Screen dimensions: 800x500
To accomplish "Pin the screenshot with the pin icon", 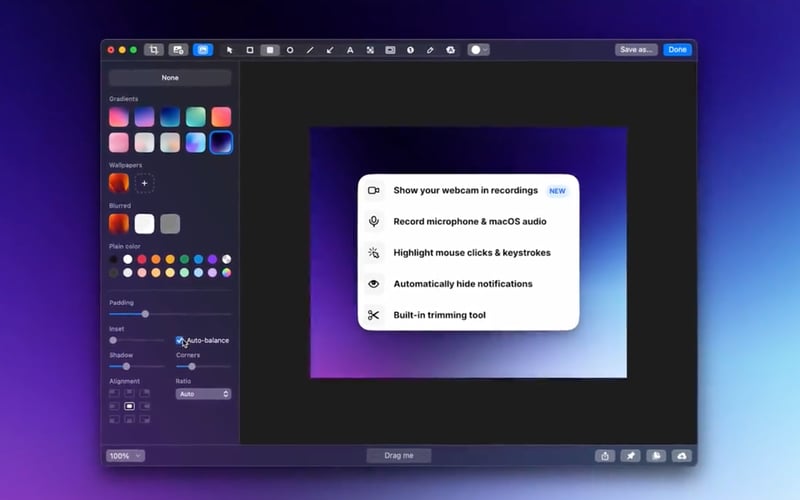I will coord(631,456).
